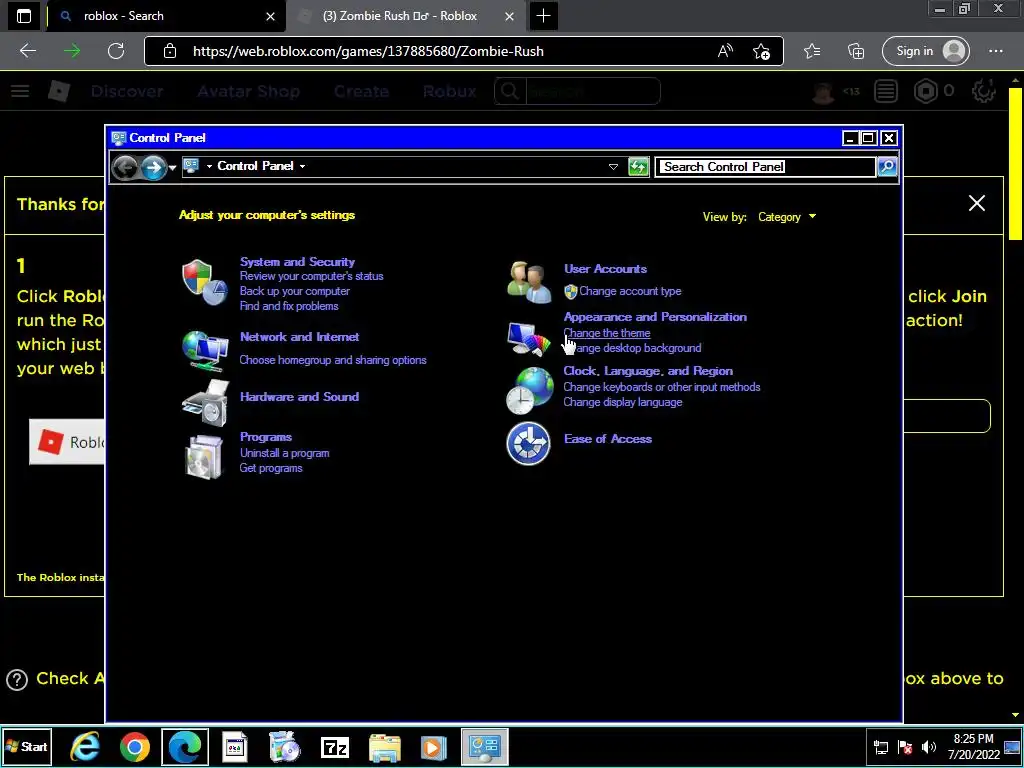The height and width of the screenshot is (768, 1024).
Task: Open Robux balance icon in Roblox header
Action: (925, 91)
